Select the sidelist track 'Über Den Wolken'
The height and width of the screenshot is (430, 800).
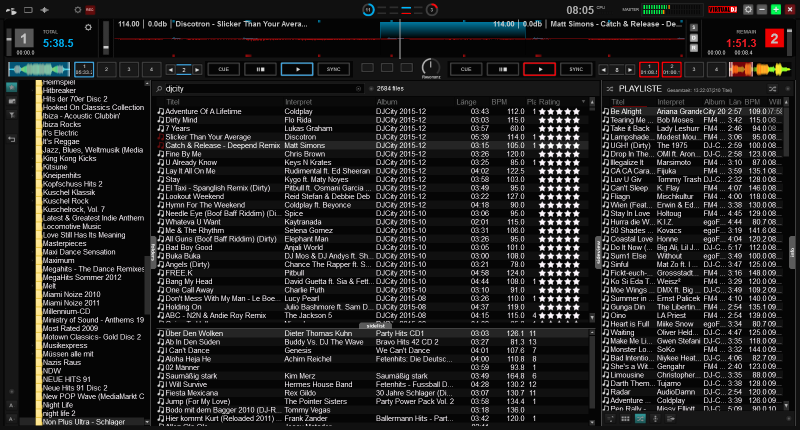click(x=372, y=333)
